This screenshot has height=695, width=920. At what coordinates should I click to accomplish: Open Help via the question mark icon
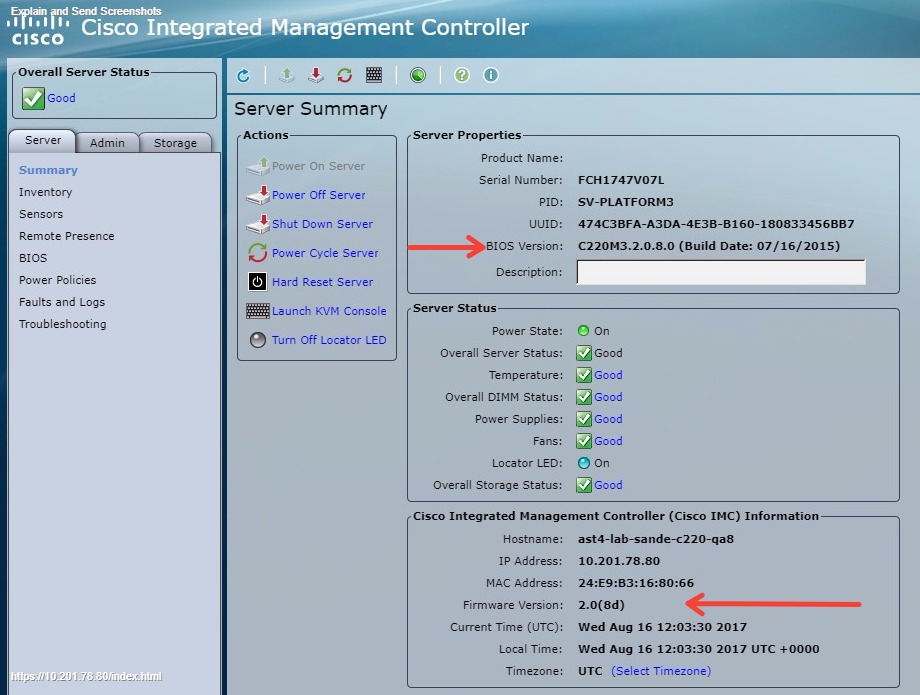460,74
